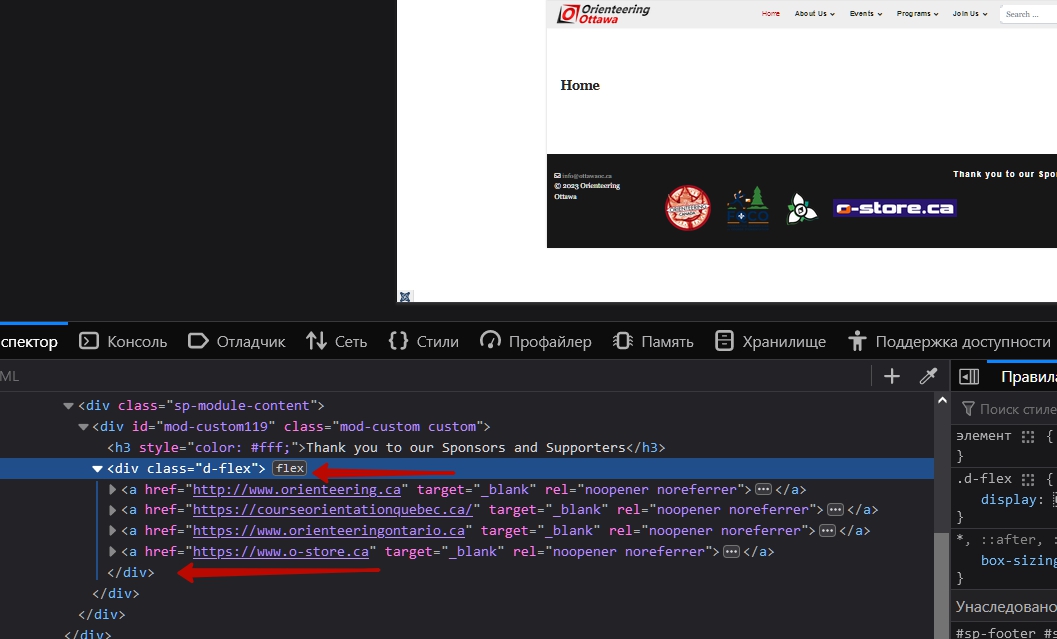The height and width of the screenshot is (639, 1057).
Task: Open the Programs dropdown menu
Action: (x=917, y=14)
